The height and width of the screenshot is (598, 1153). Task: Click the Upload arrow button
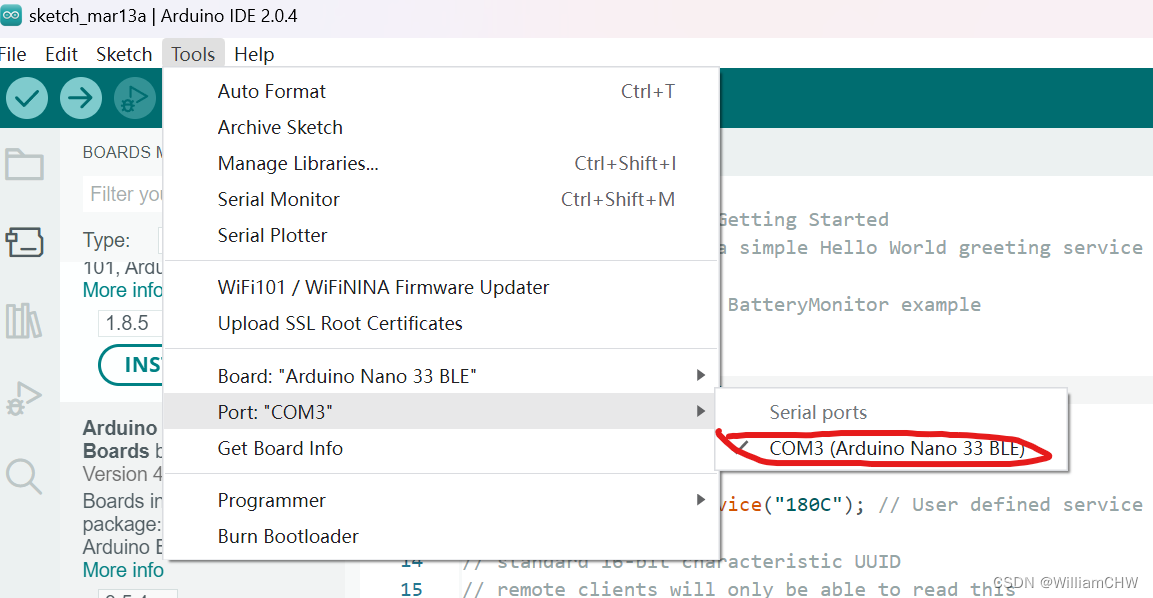[81, 98]
